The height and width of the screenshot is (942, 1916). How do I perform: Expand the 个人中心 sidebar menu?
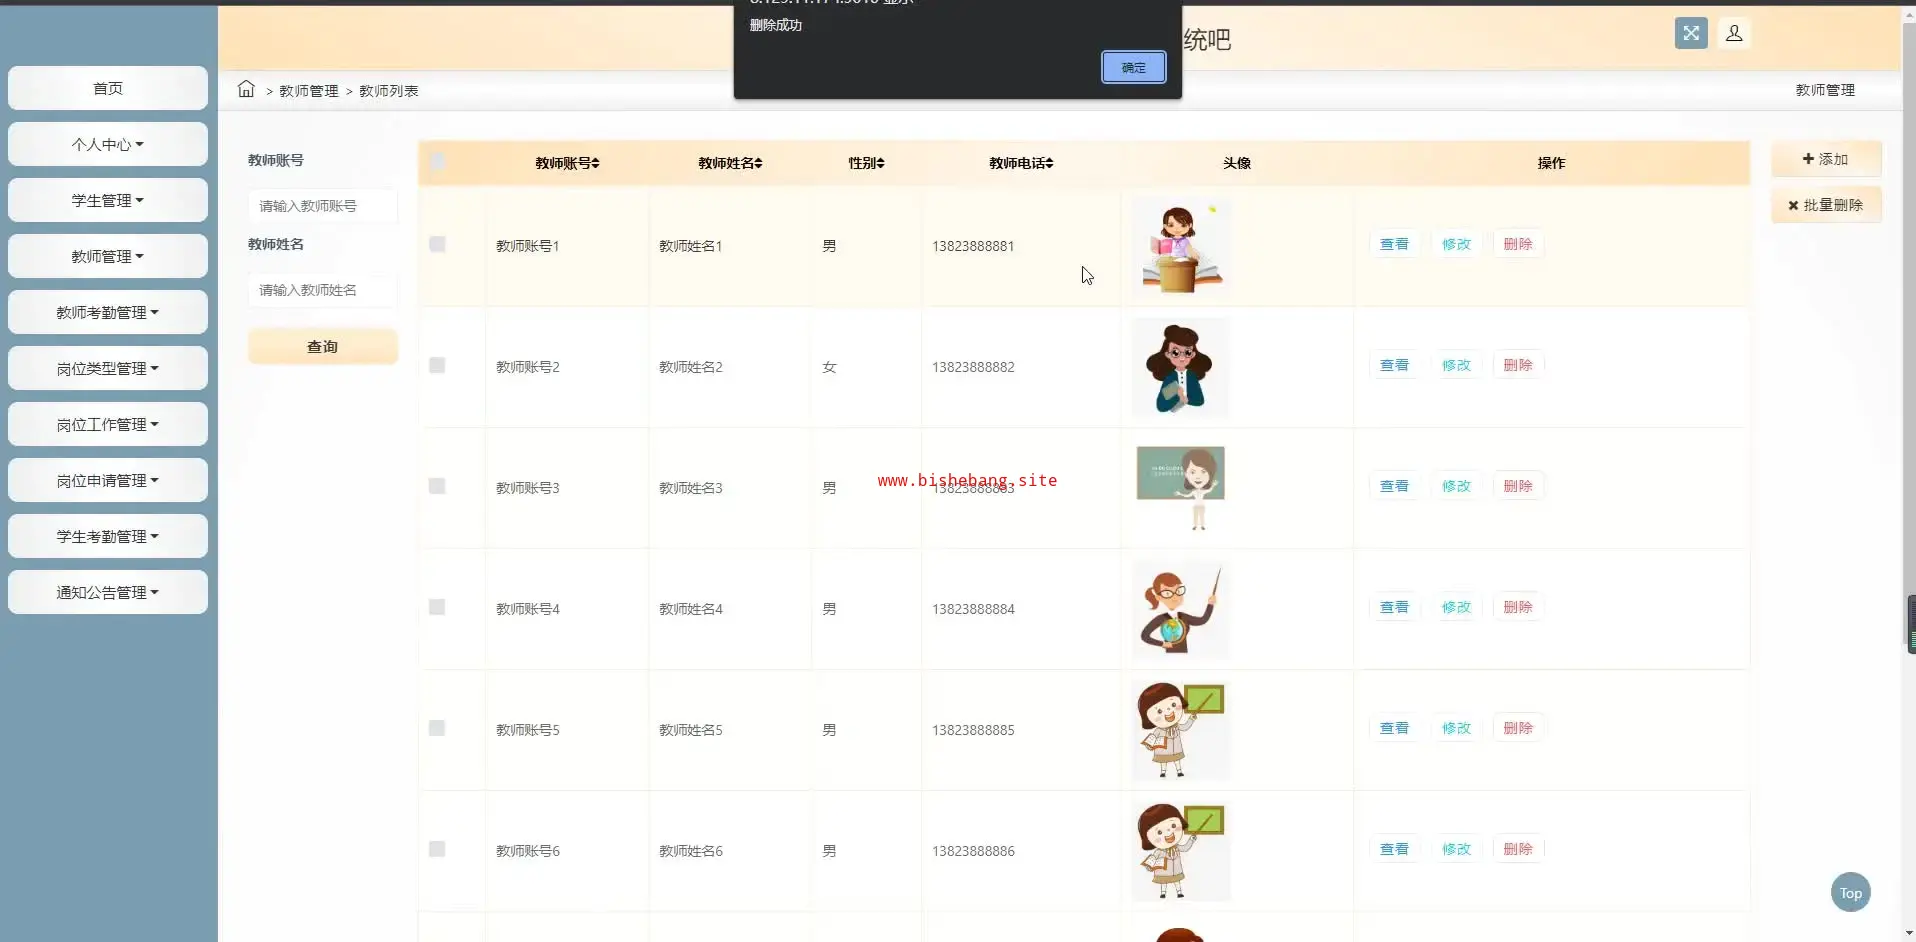pos(108,144)
